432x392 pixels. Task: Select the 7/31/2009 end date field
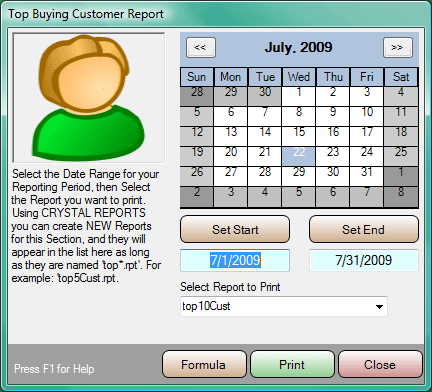364,260
